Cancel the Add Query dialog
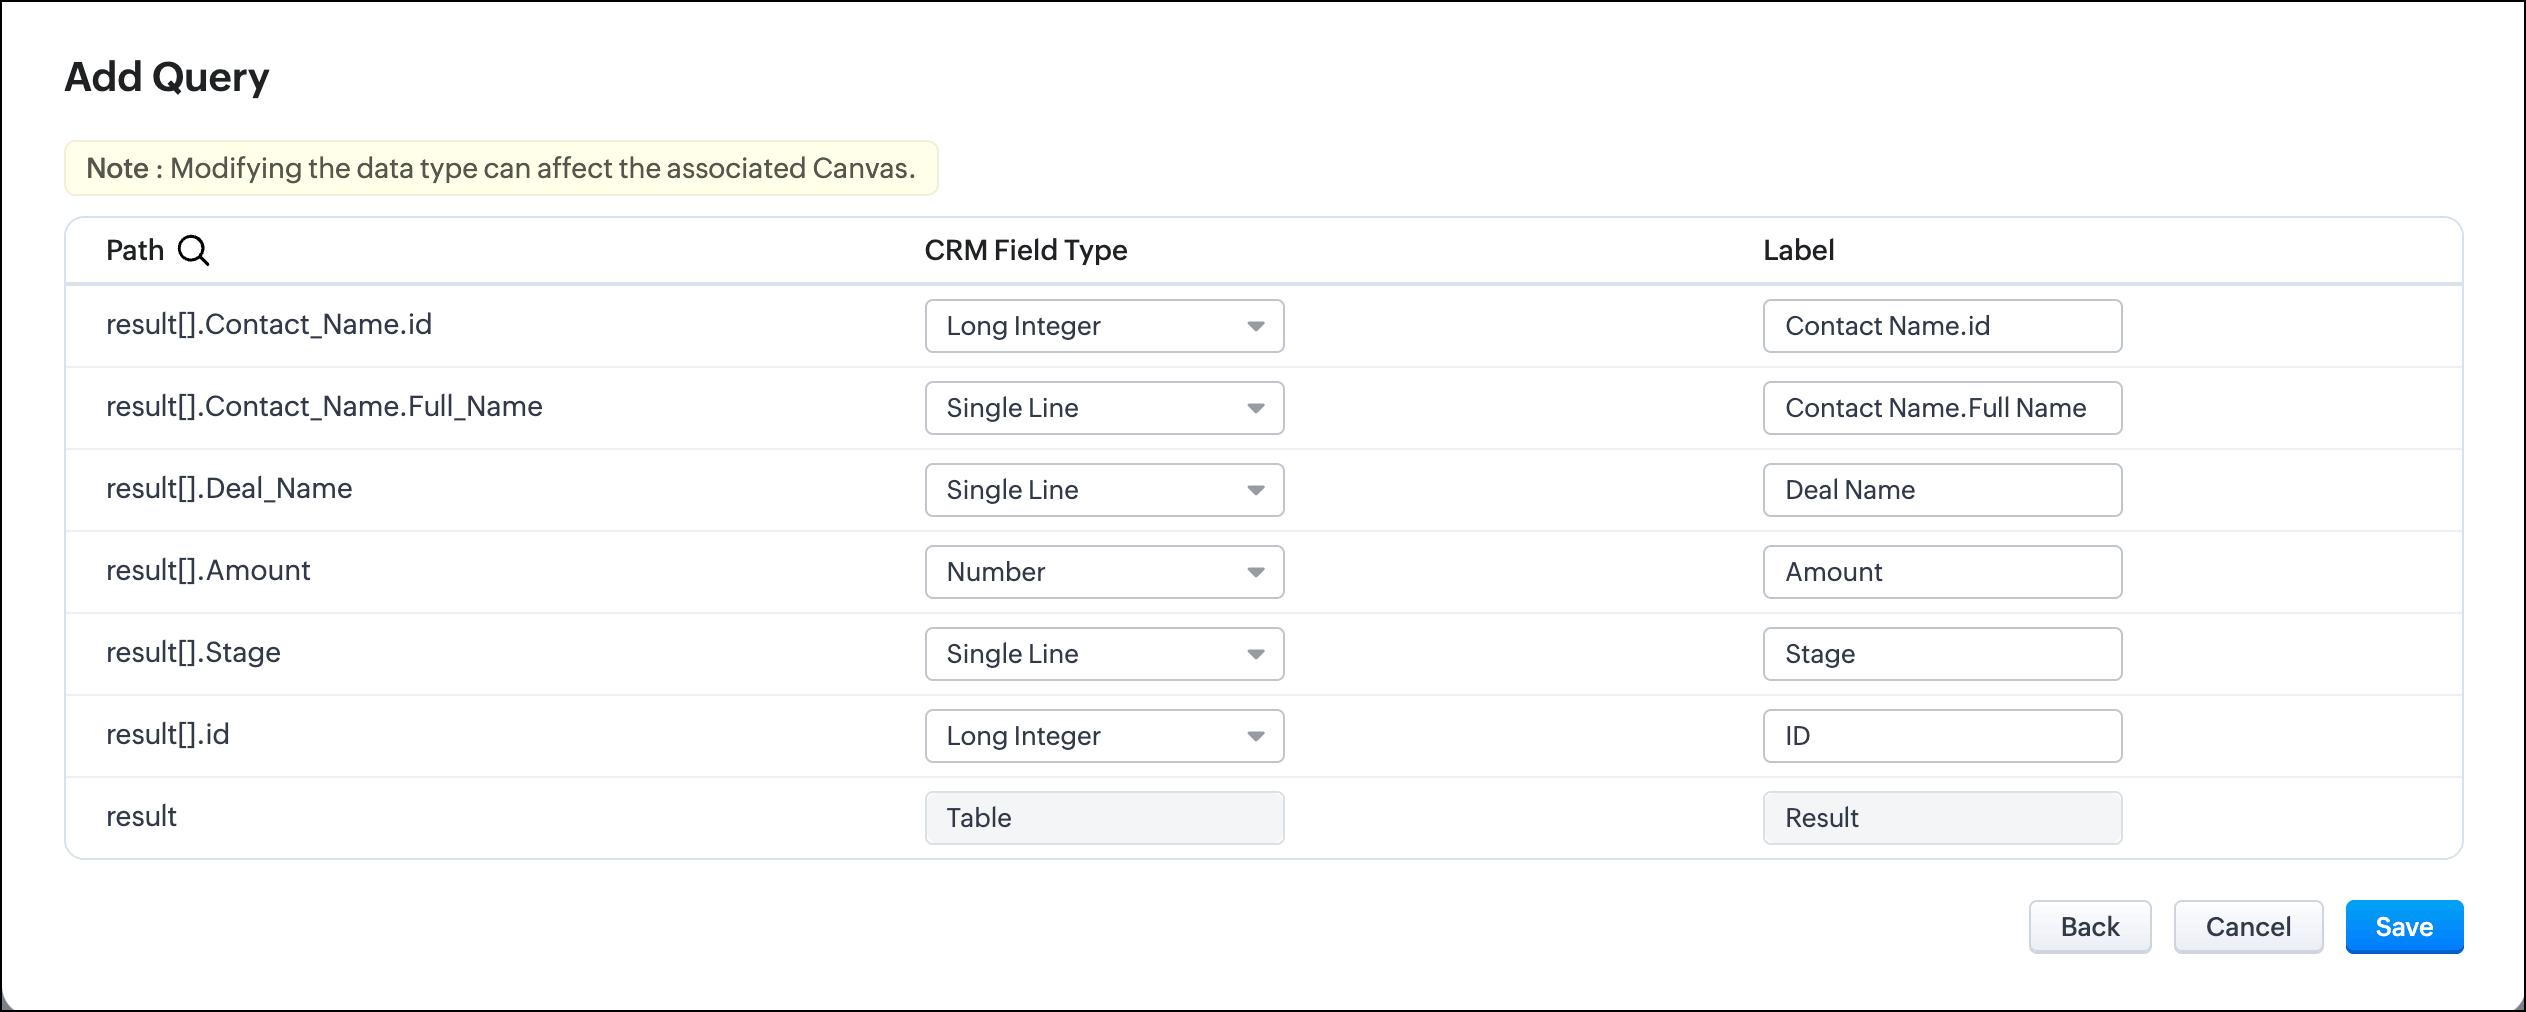Image resolution: width=2526 pixels, height=1012 pixels. tap(2247, 927)
